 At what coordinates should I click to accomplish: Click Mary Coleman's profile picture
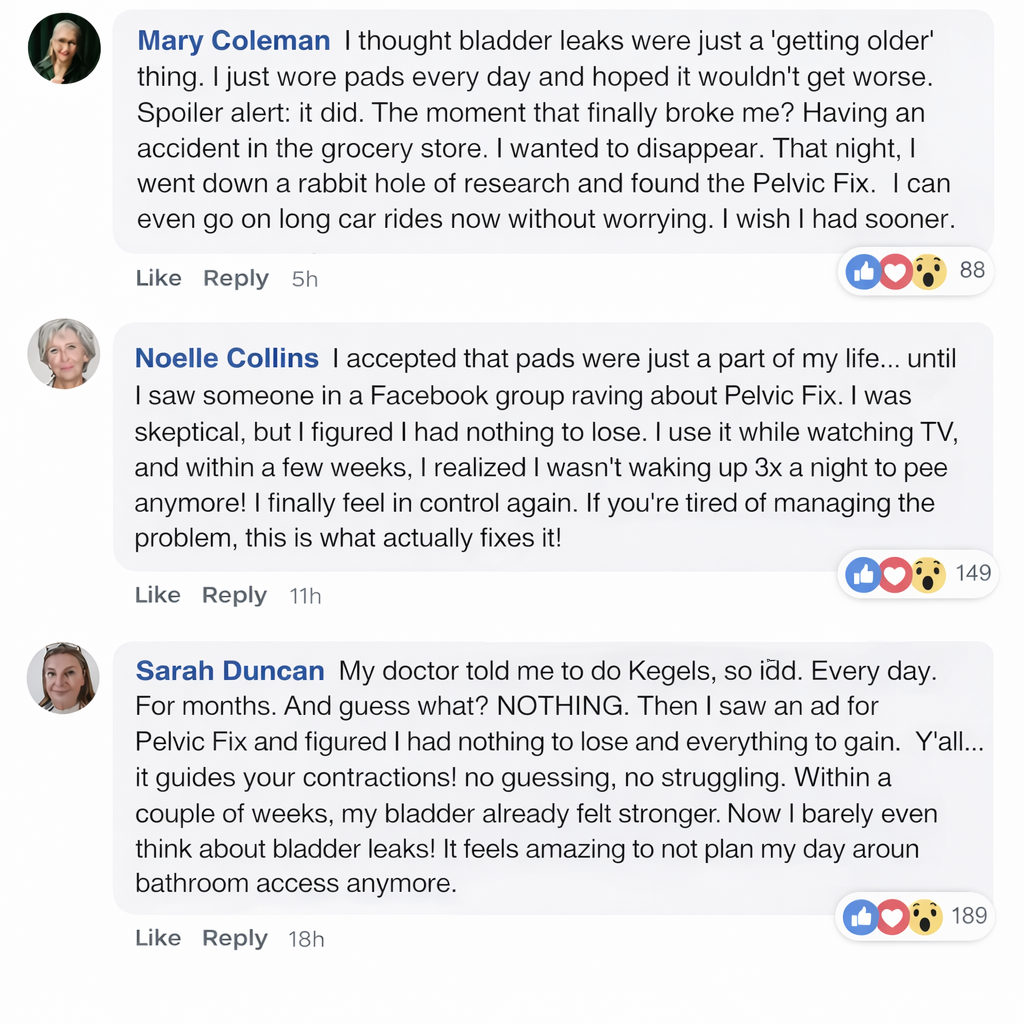(x=64, y=48)
